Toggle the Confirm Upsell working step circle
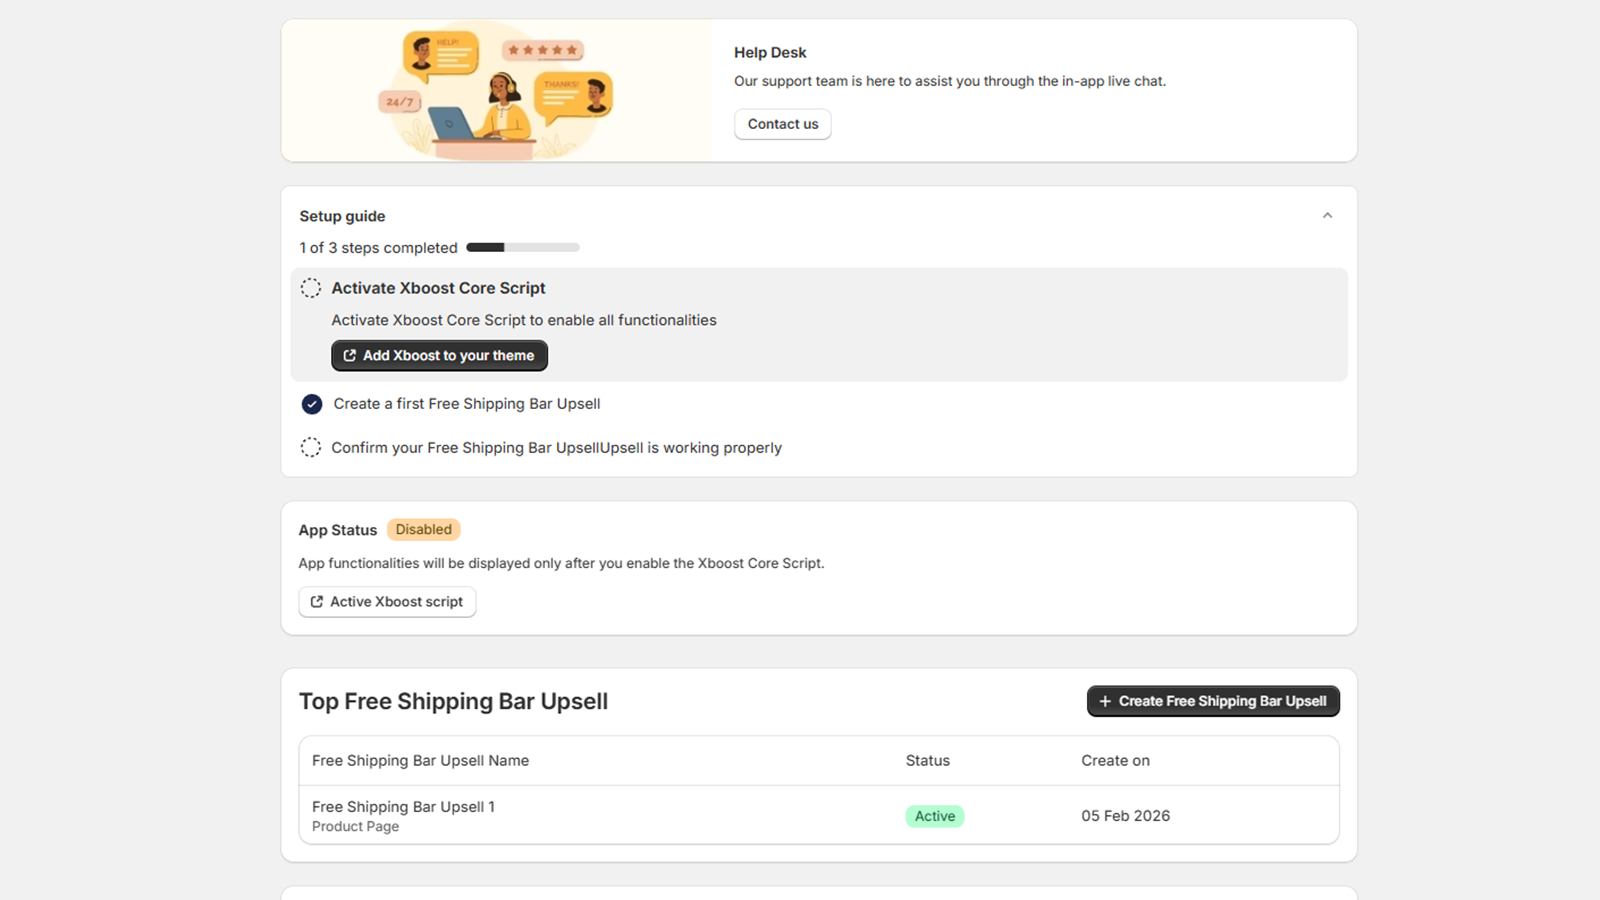The height and width of the screenshot is (900, 1600). (311, 448)
